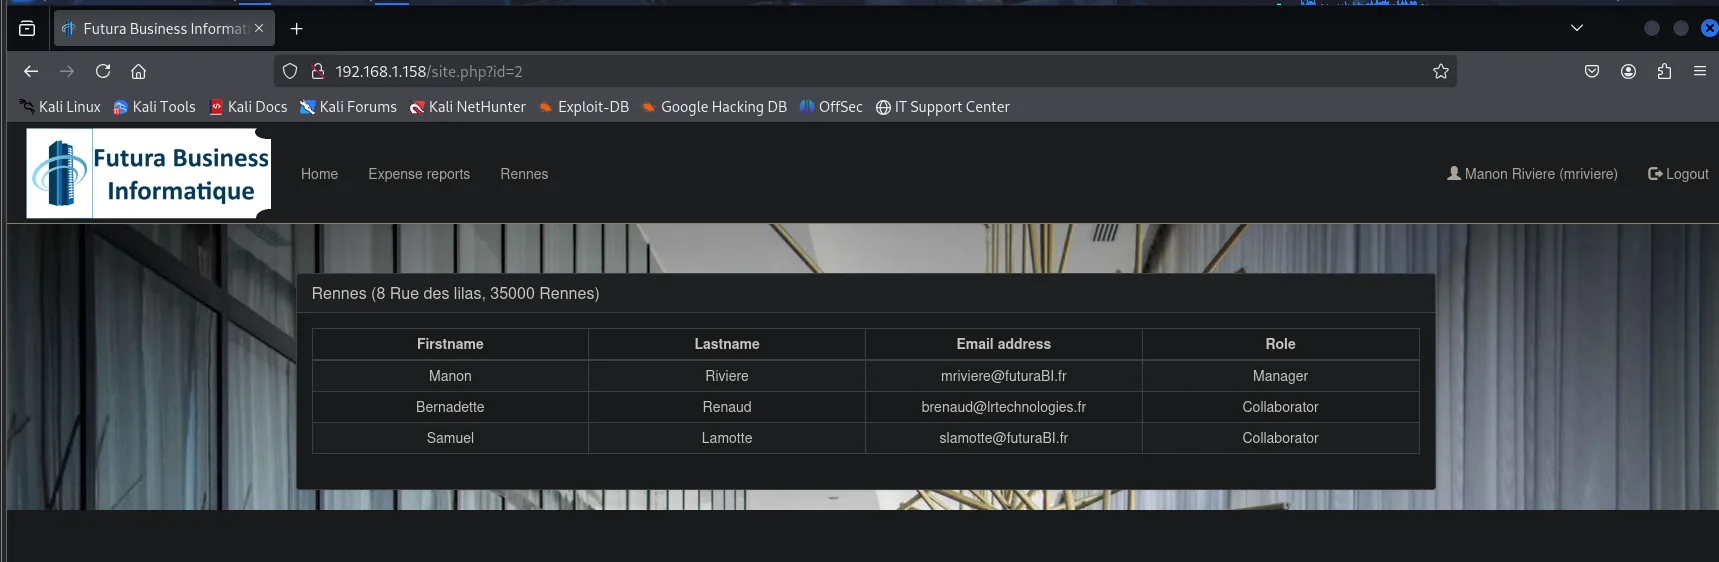Click the browser forward arrow
1719x562 pixels.
coord(67,71)
